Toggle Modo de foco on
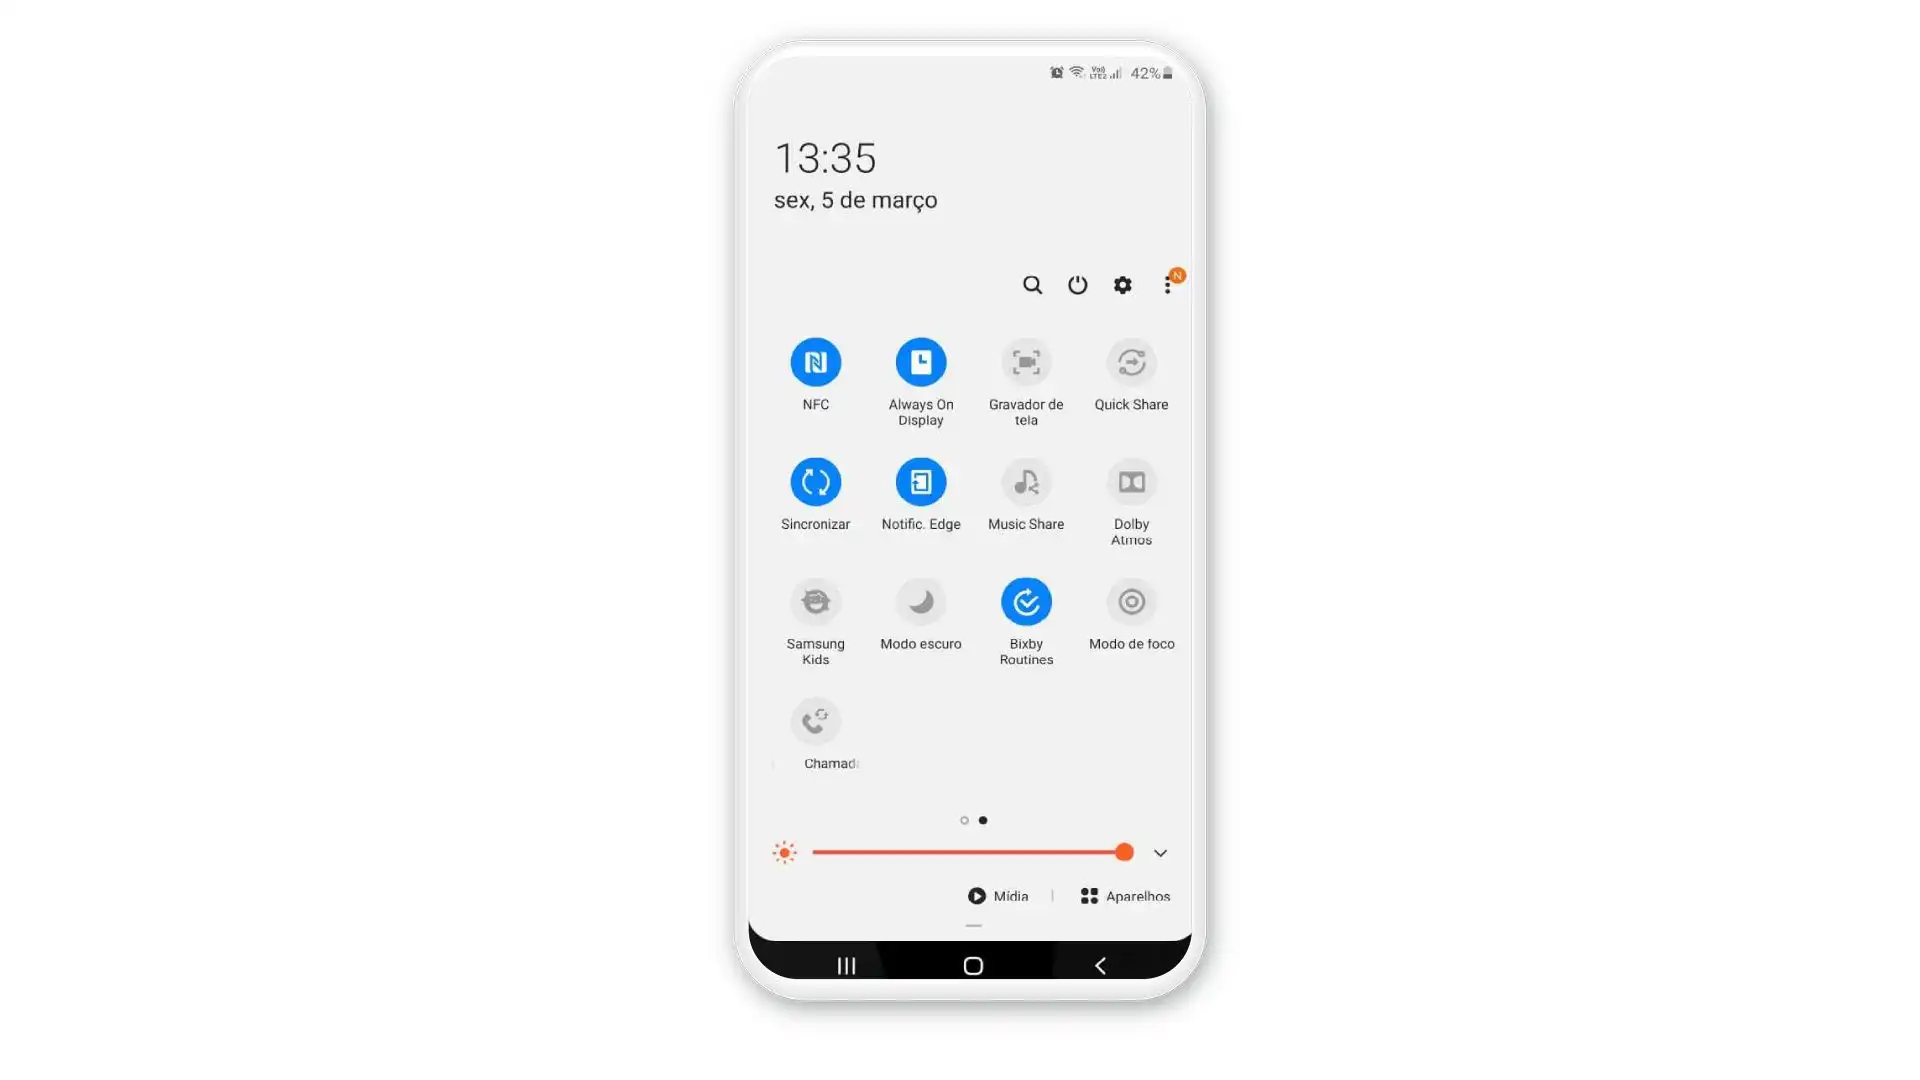 click(x=1131, y=601)
